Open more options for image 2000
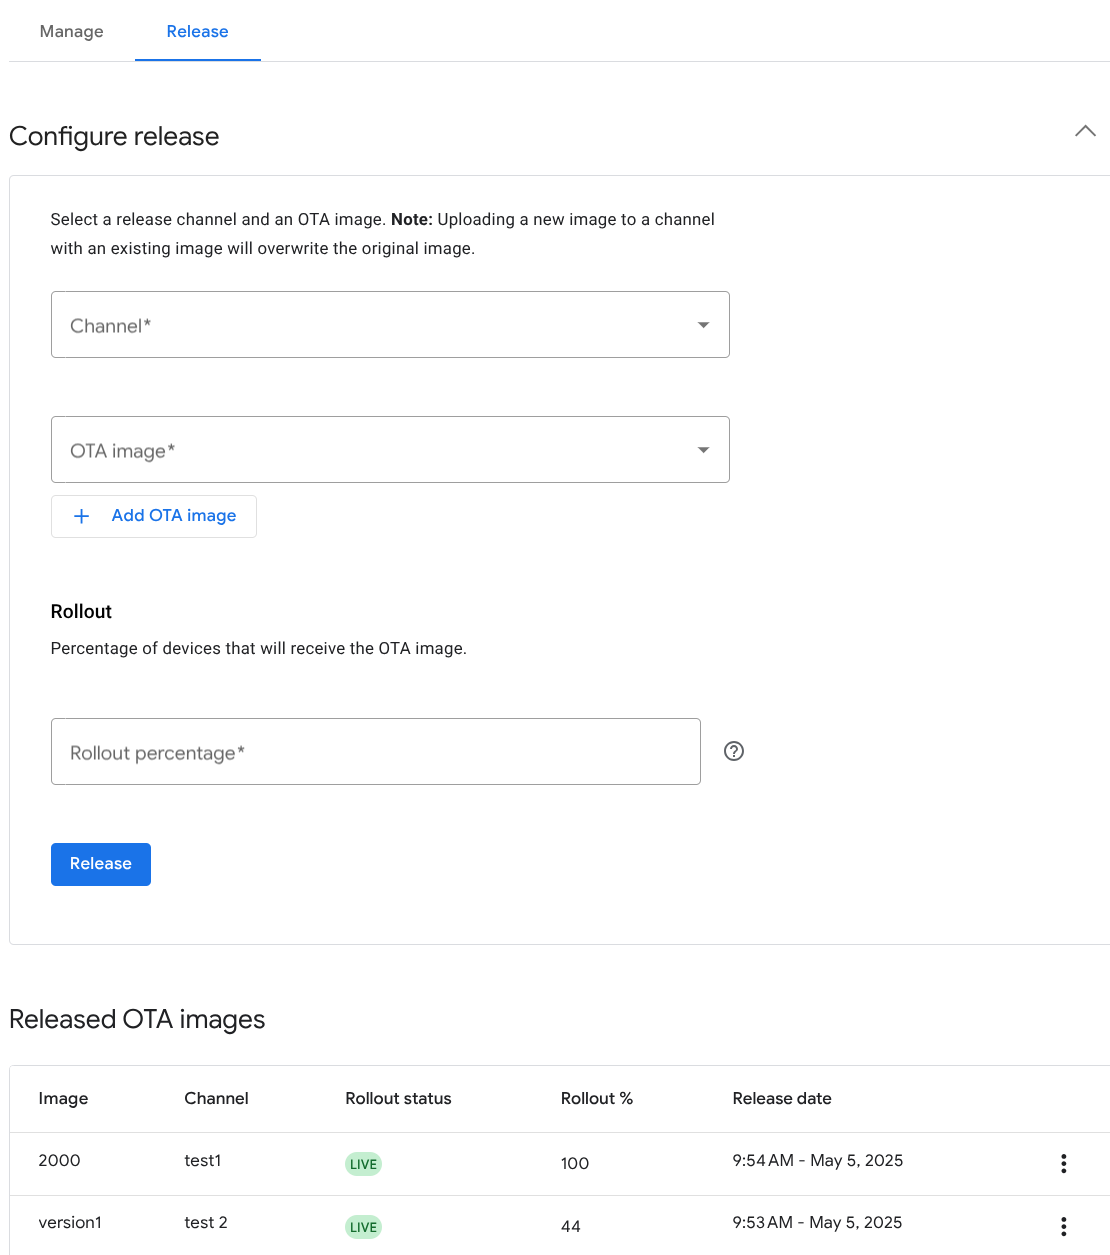Viewport: 1110px width, 1255px height. click(1063, 1163)
